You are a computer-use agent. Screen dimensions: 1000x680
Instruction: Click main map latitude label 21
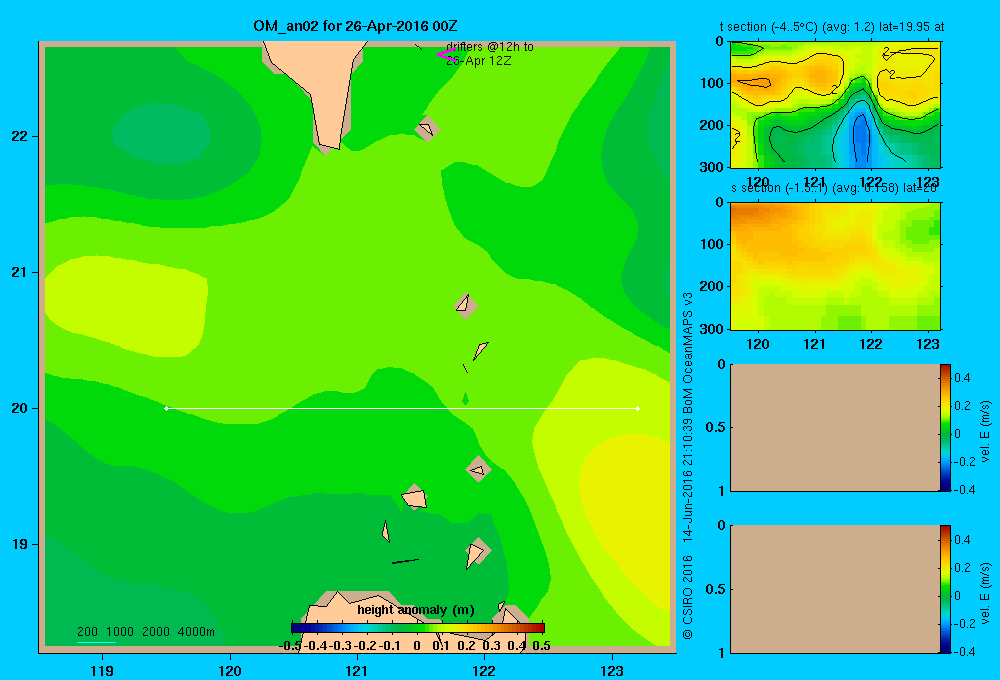[x=20, y=272]
